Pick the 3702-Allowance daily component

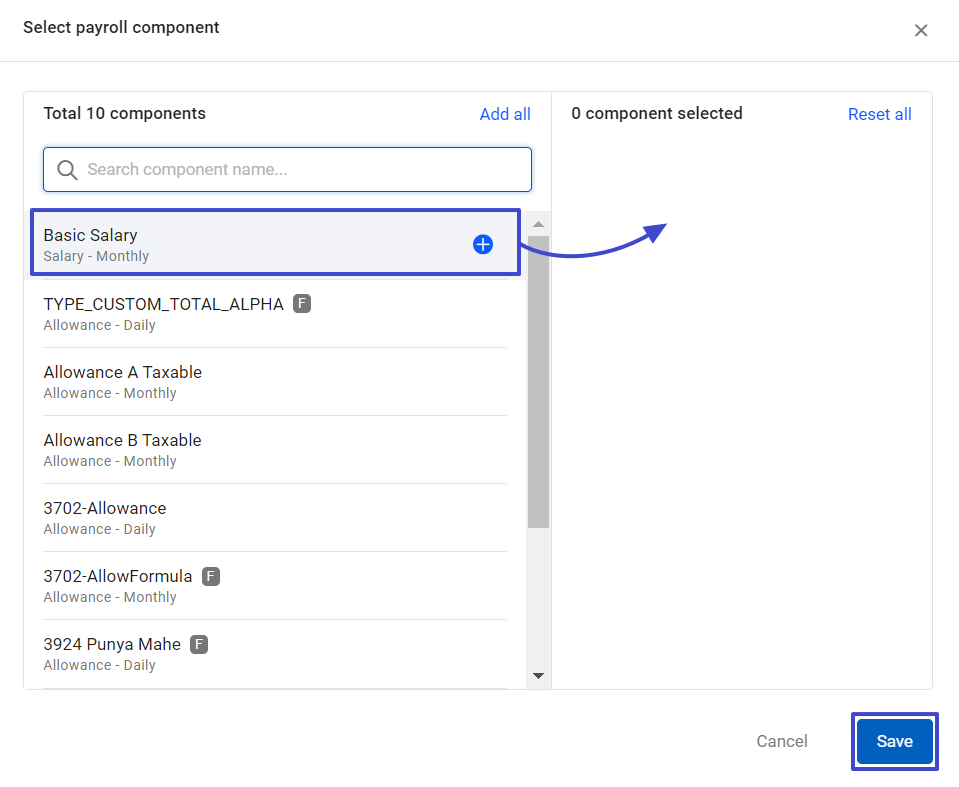(x=275, y=517)
